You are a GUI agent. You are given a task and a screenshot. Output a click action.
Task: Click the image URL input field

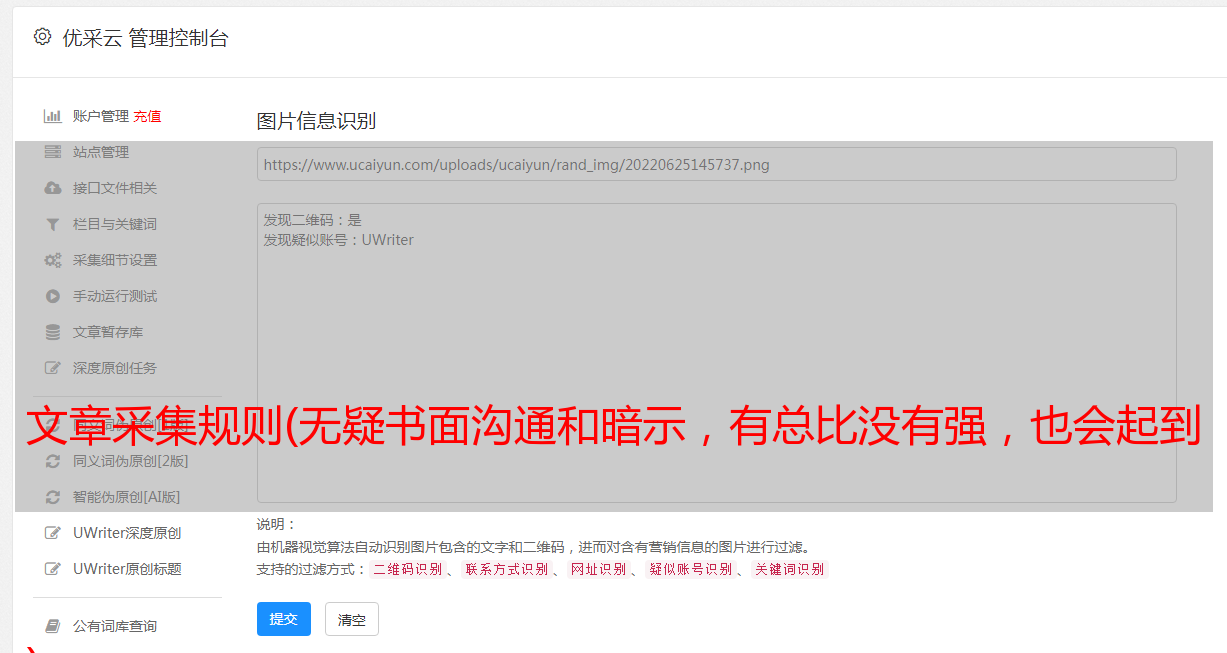[716, 165]
